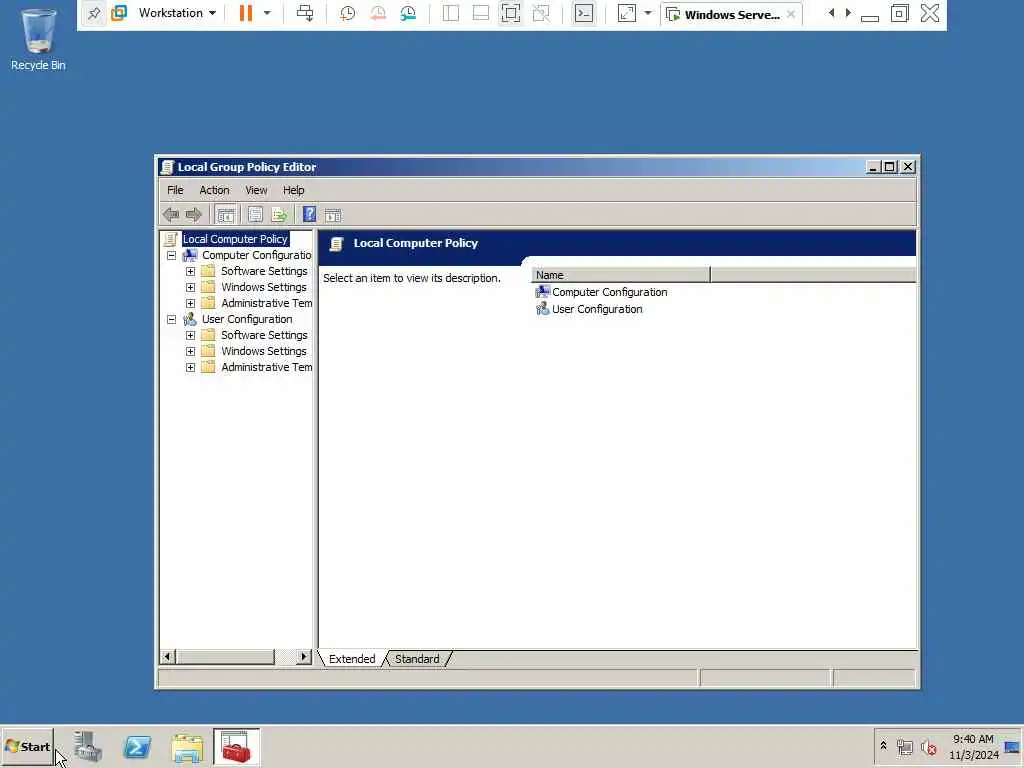This screenshot has width=1024, height=768.
Task: Expand Software Settings under User Configuration
Action: coord(190,335)
